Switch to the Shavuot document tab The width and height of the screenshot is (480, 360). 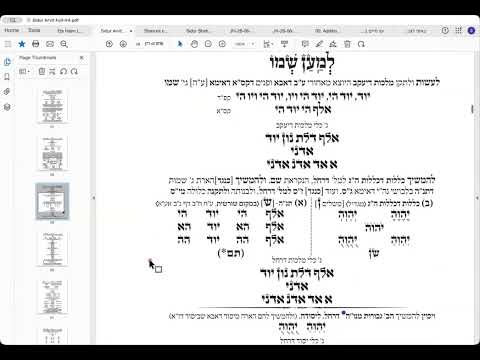point(155,31)
